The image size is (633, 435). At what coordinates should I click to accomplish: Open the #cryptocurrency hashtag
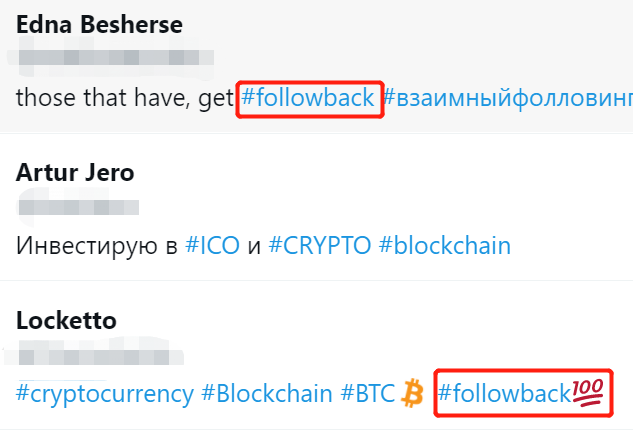[105, 394]
